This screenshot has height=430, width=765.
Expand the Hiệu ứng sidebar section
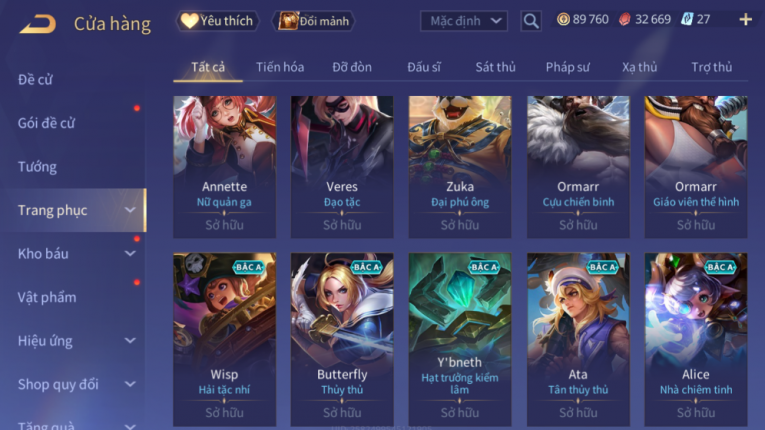130,341
